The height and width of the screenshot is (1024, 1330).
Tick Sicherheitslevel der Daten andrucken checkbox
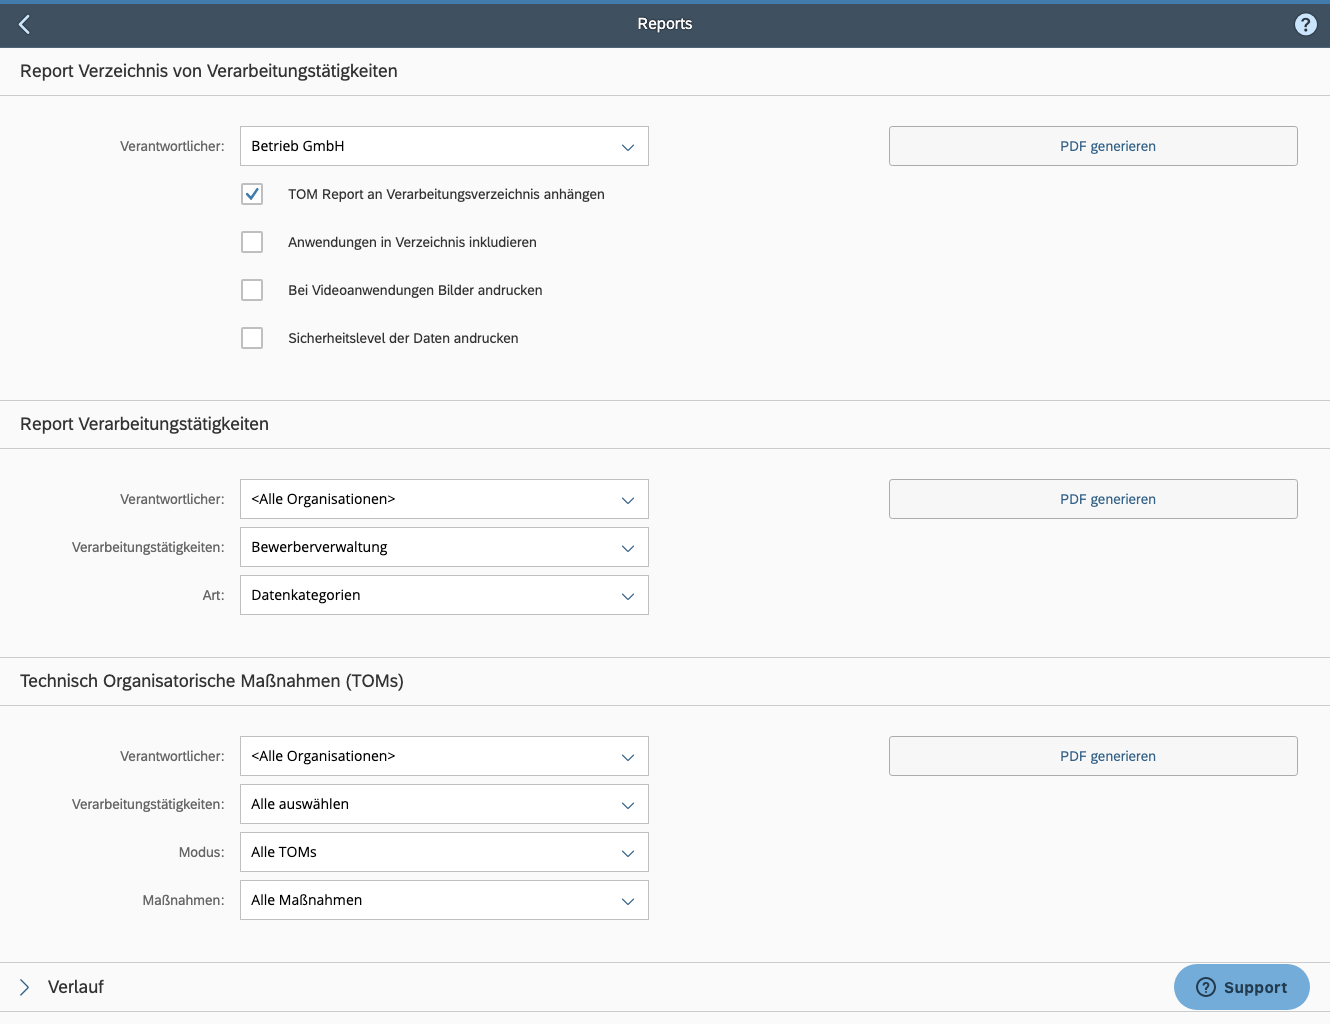(x=252, y=338)
